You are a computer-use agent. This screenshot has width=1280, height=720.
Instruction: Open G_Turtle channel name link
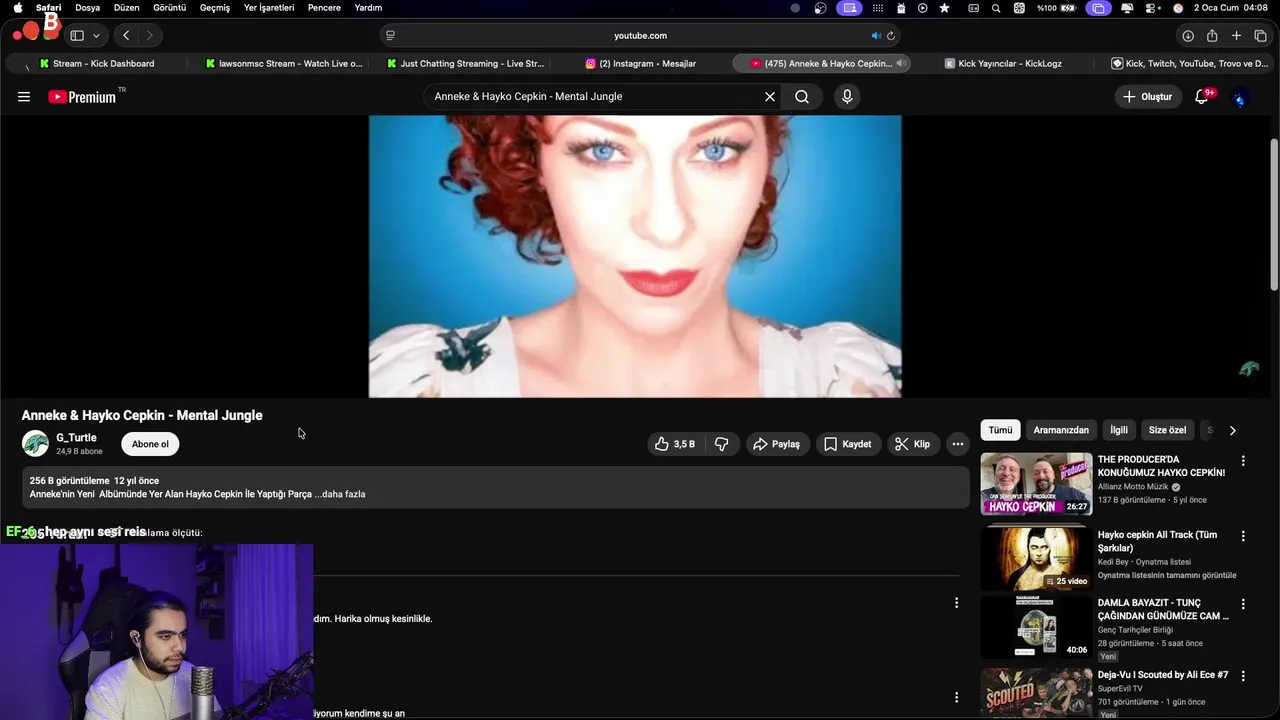[76, 437]
